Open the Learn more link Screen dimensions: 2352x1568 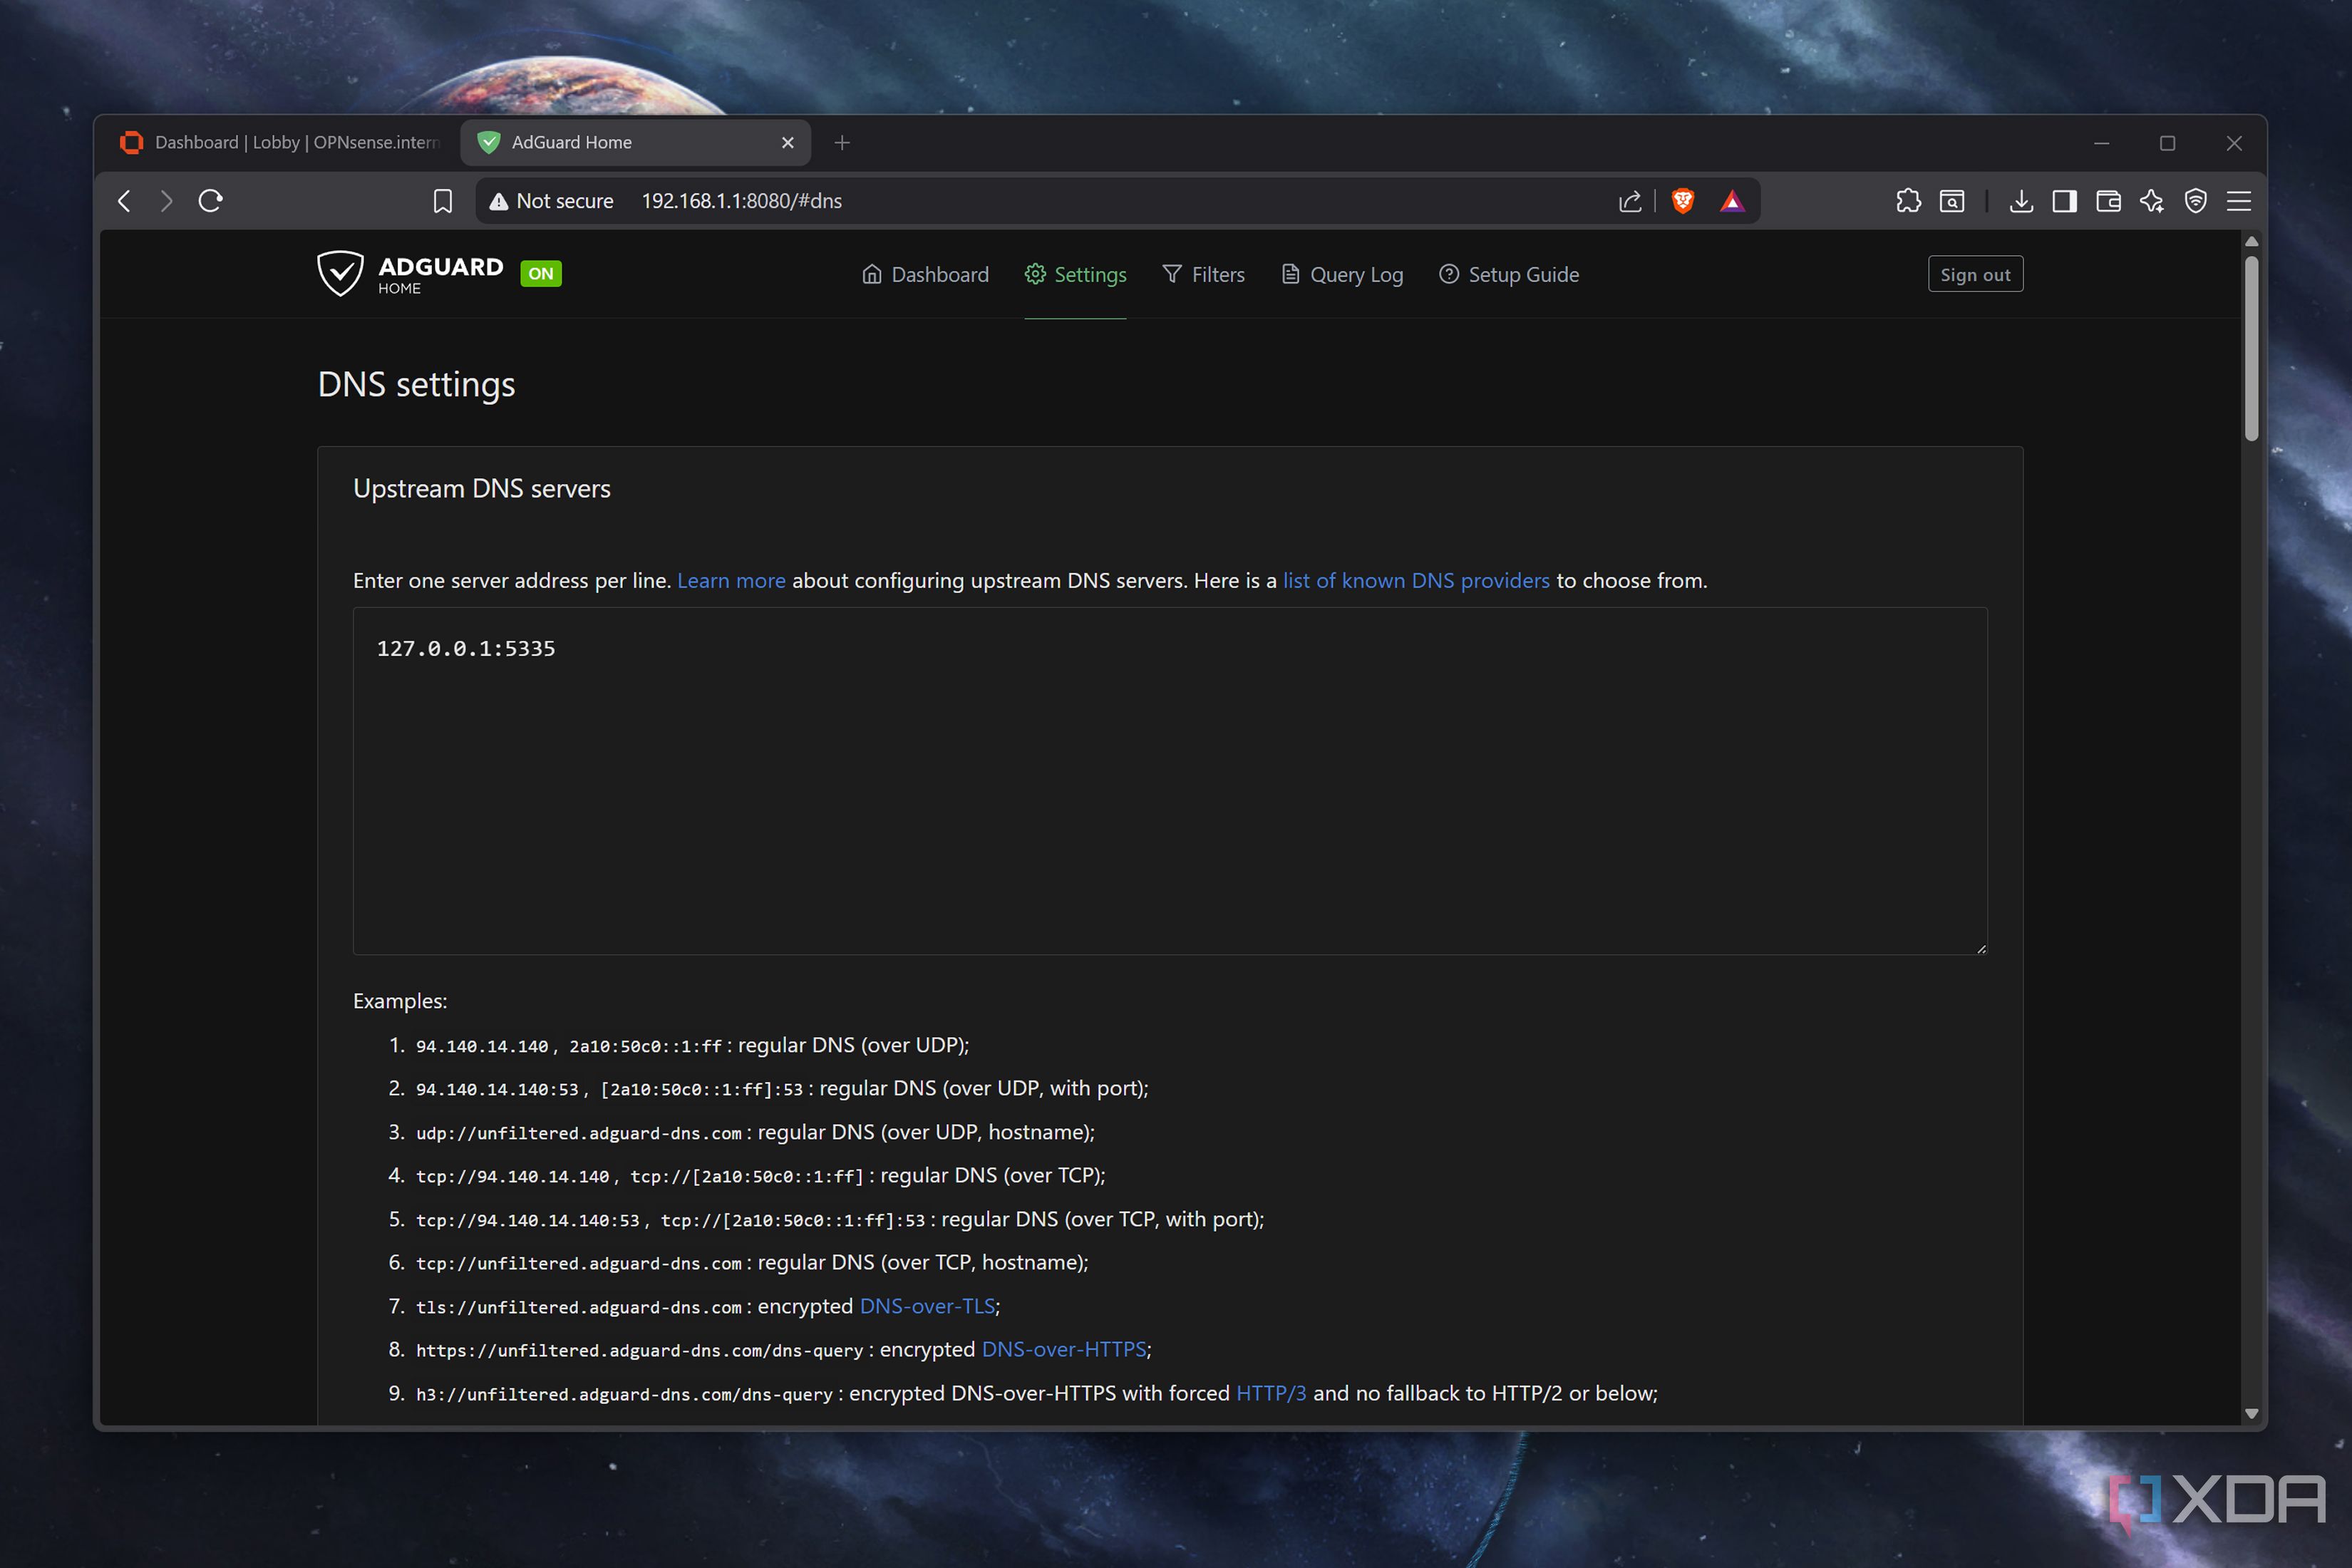pos(731,580)
